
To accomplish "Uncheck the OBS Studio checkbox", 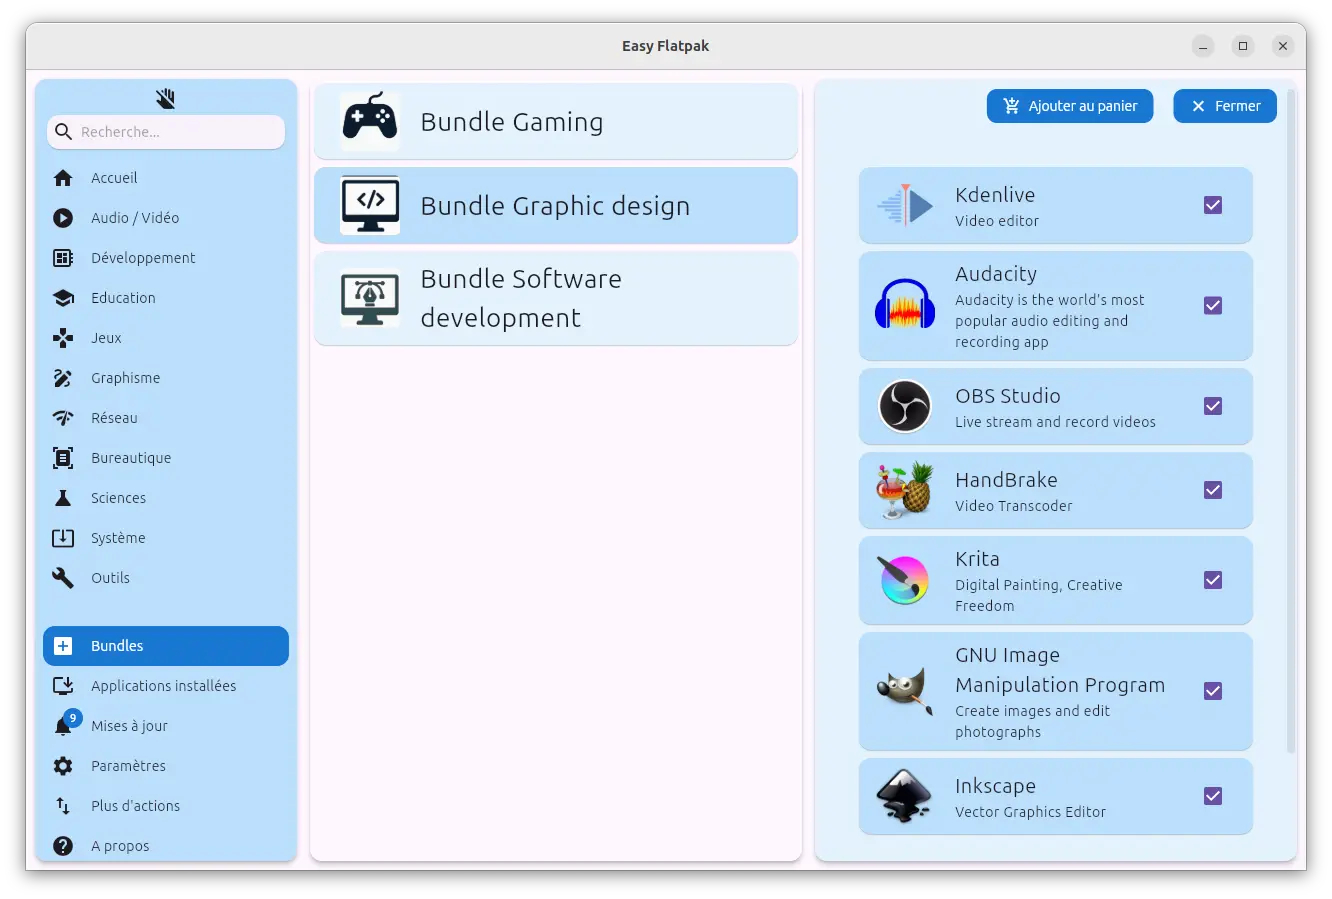I will [1213, 406].
